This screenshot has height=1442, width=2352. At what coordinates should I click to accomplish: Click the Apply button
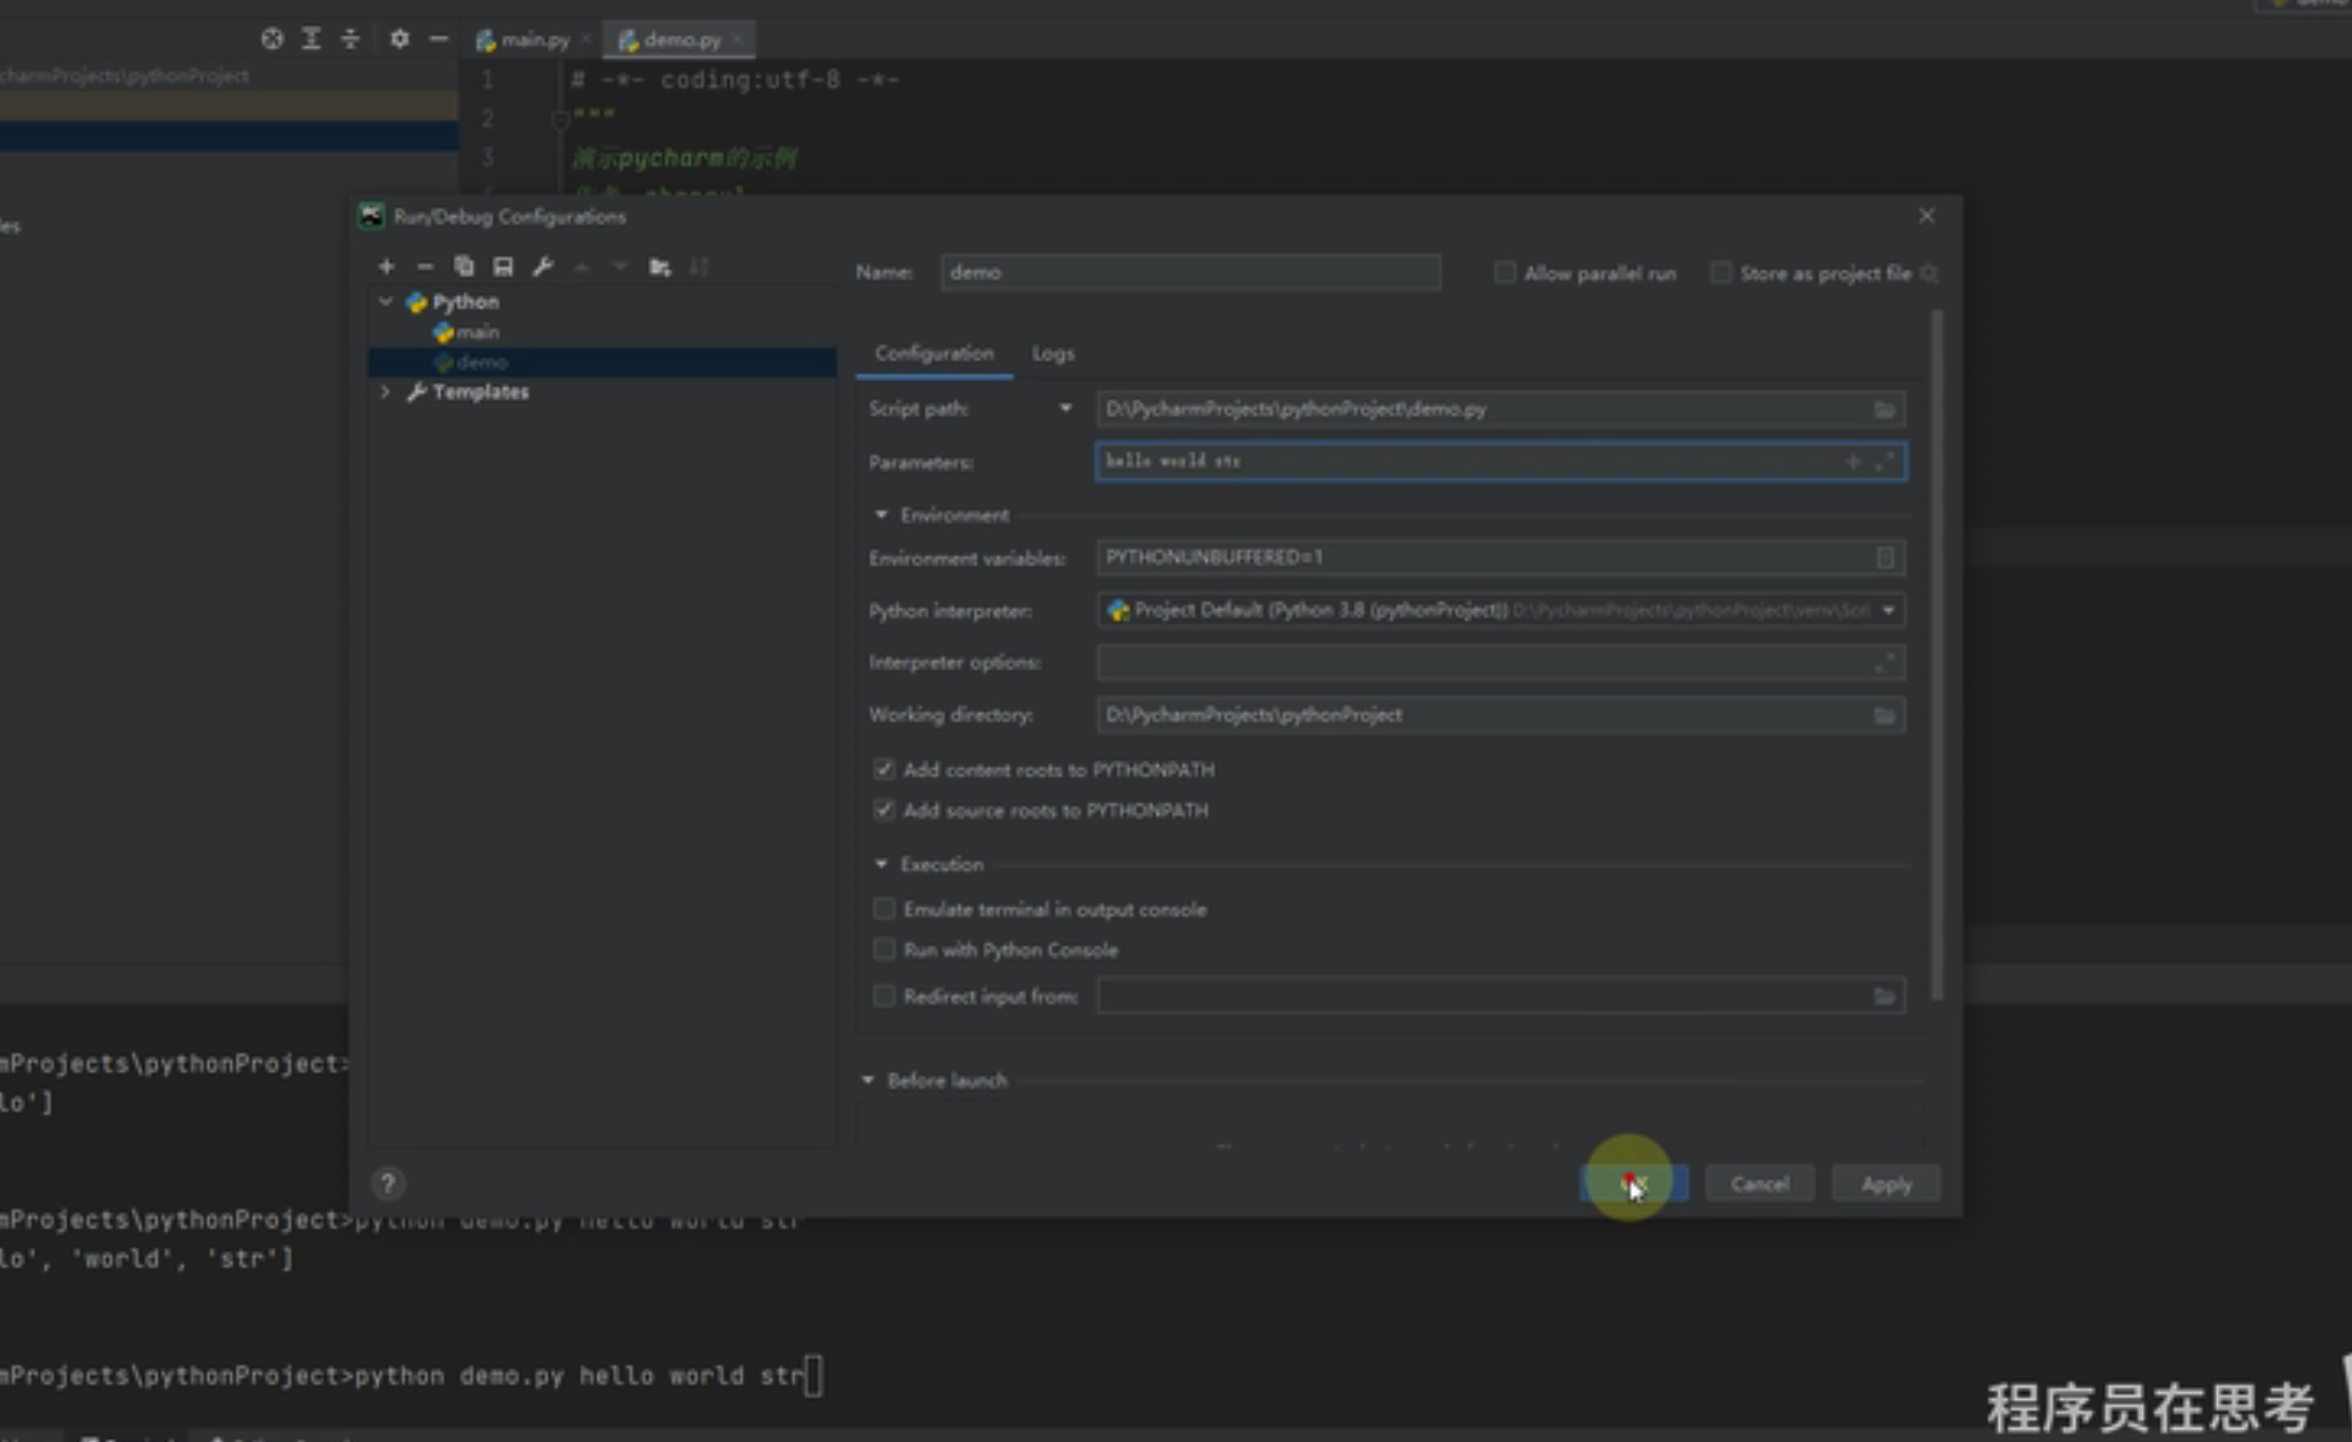(x=1886, y=1184)
